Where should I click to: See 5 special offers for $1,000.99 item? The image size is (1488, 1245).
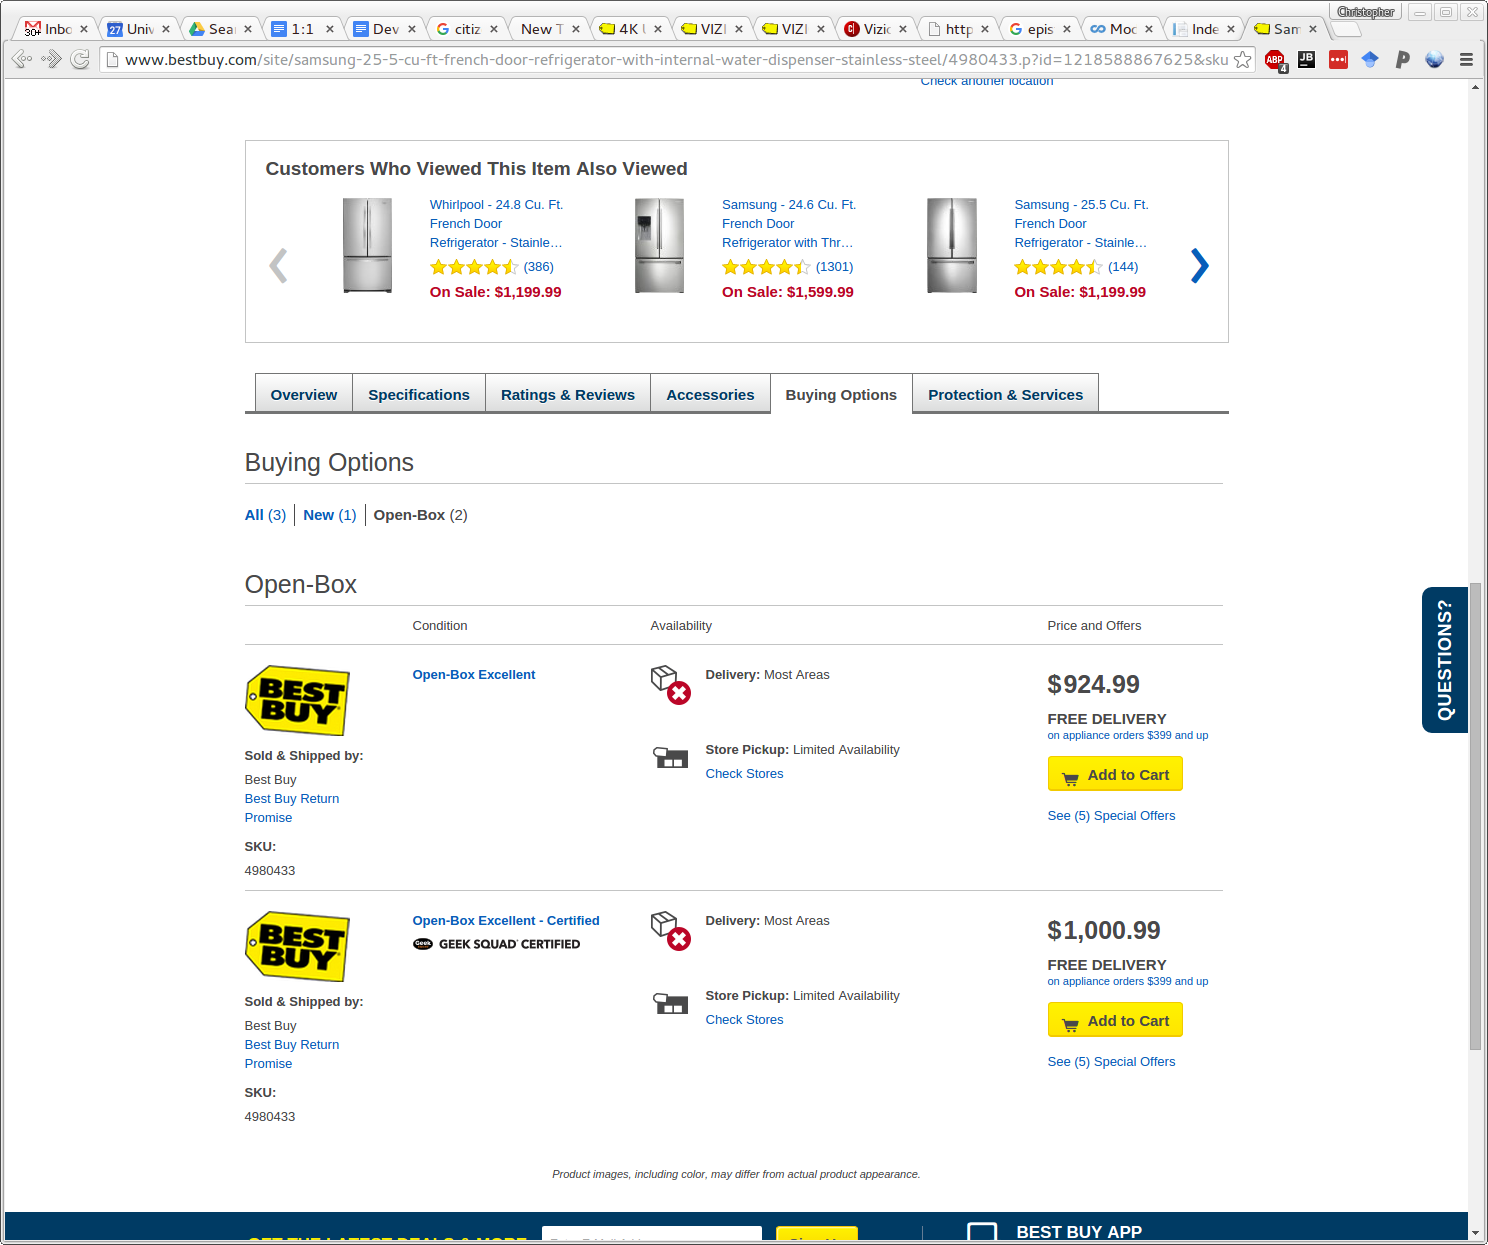[x=1111, y=1062]
